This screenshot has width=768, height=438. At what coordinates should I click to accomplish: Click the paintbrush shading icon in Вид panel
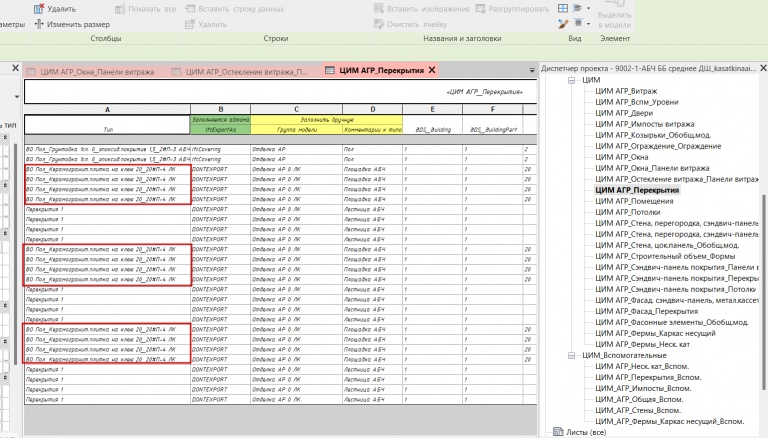click(563, 23)
